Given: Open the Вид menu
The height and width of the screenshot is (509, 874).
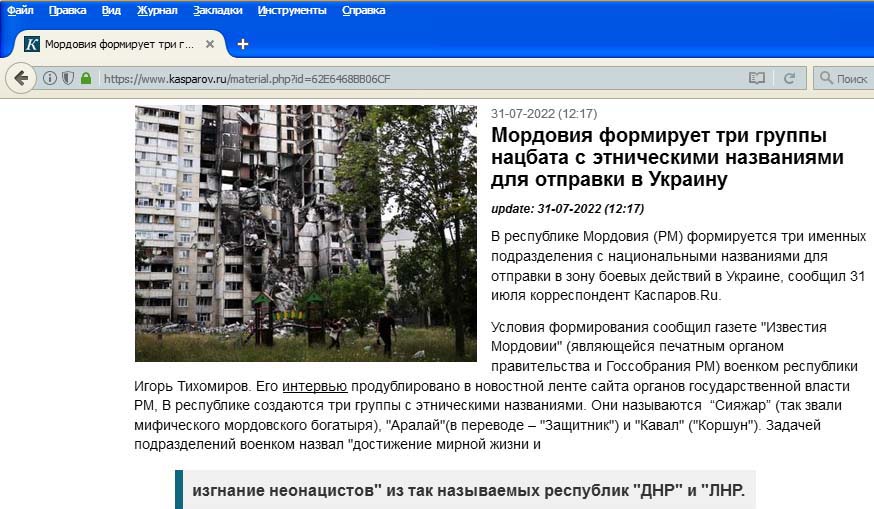Looking at the screenshot, I should click(111, 10).
